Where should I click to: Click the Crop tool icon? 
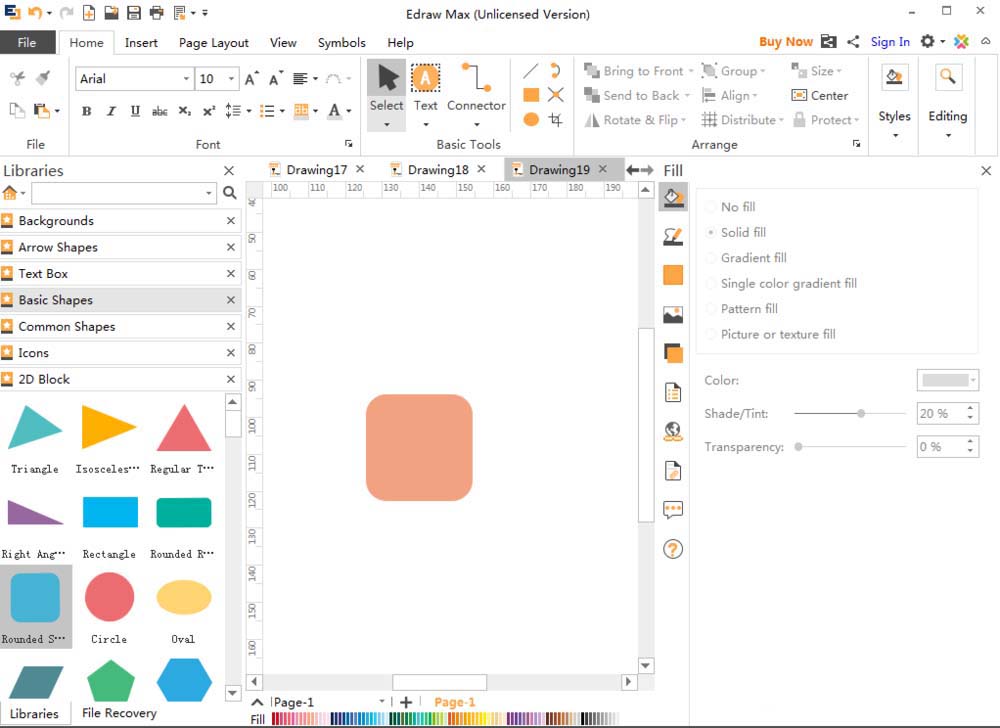click(556, 120)
